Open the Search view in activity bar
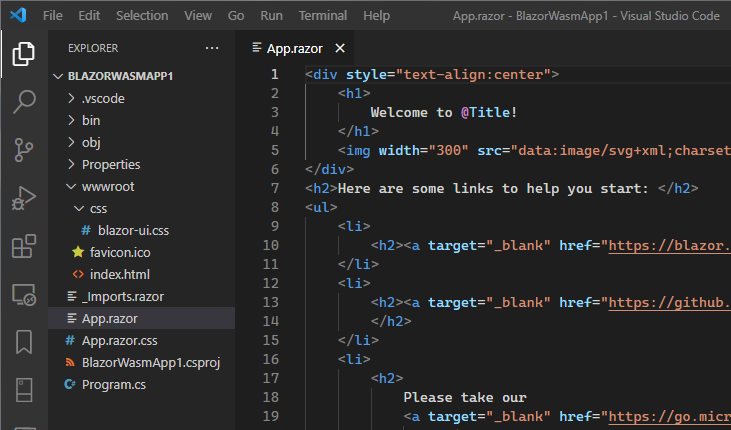This screenshot has height=430, width=731. coord(23,102)
